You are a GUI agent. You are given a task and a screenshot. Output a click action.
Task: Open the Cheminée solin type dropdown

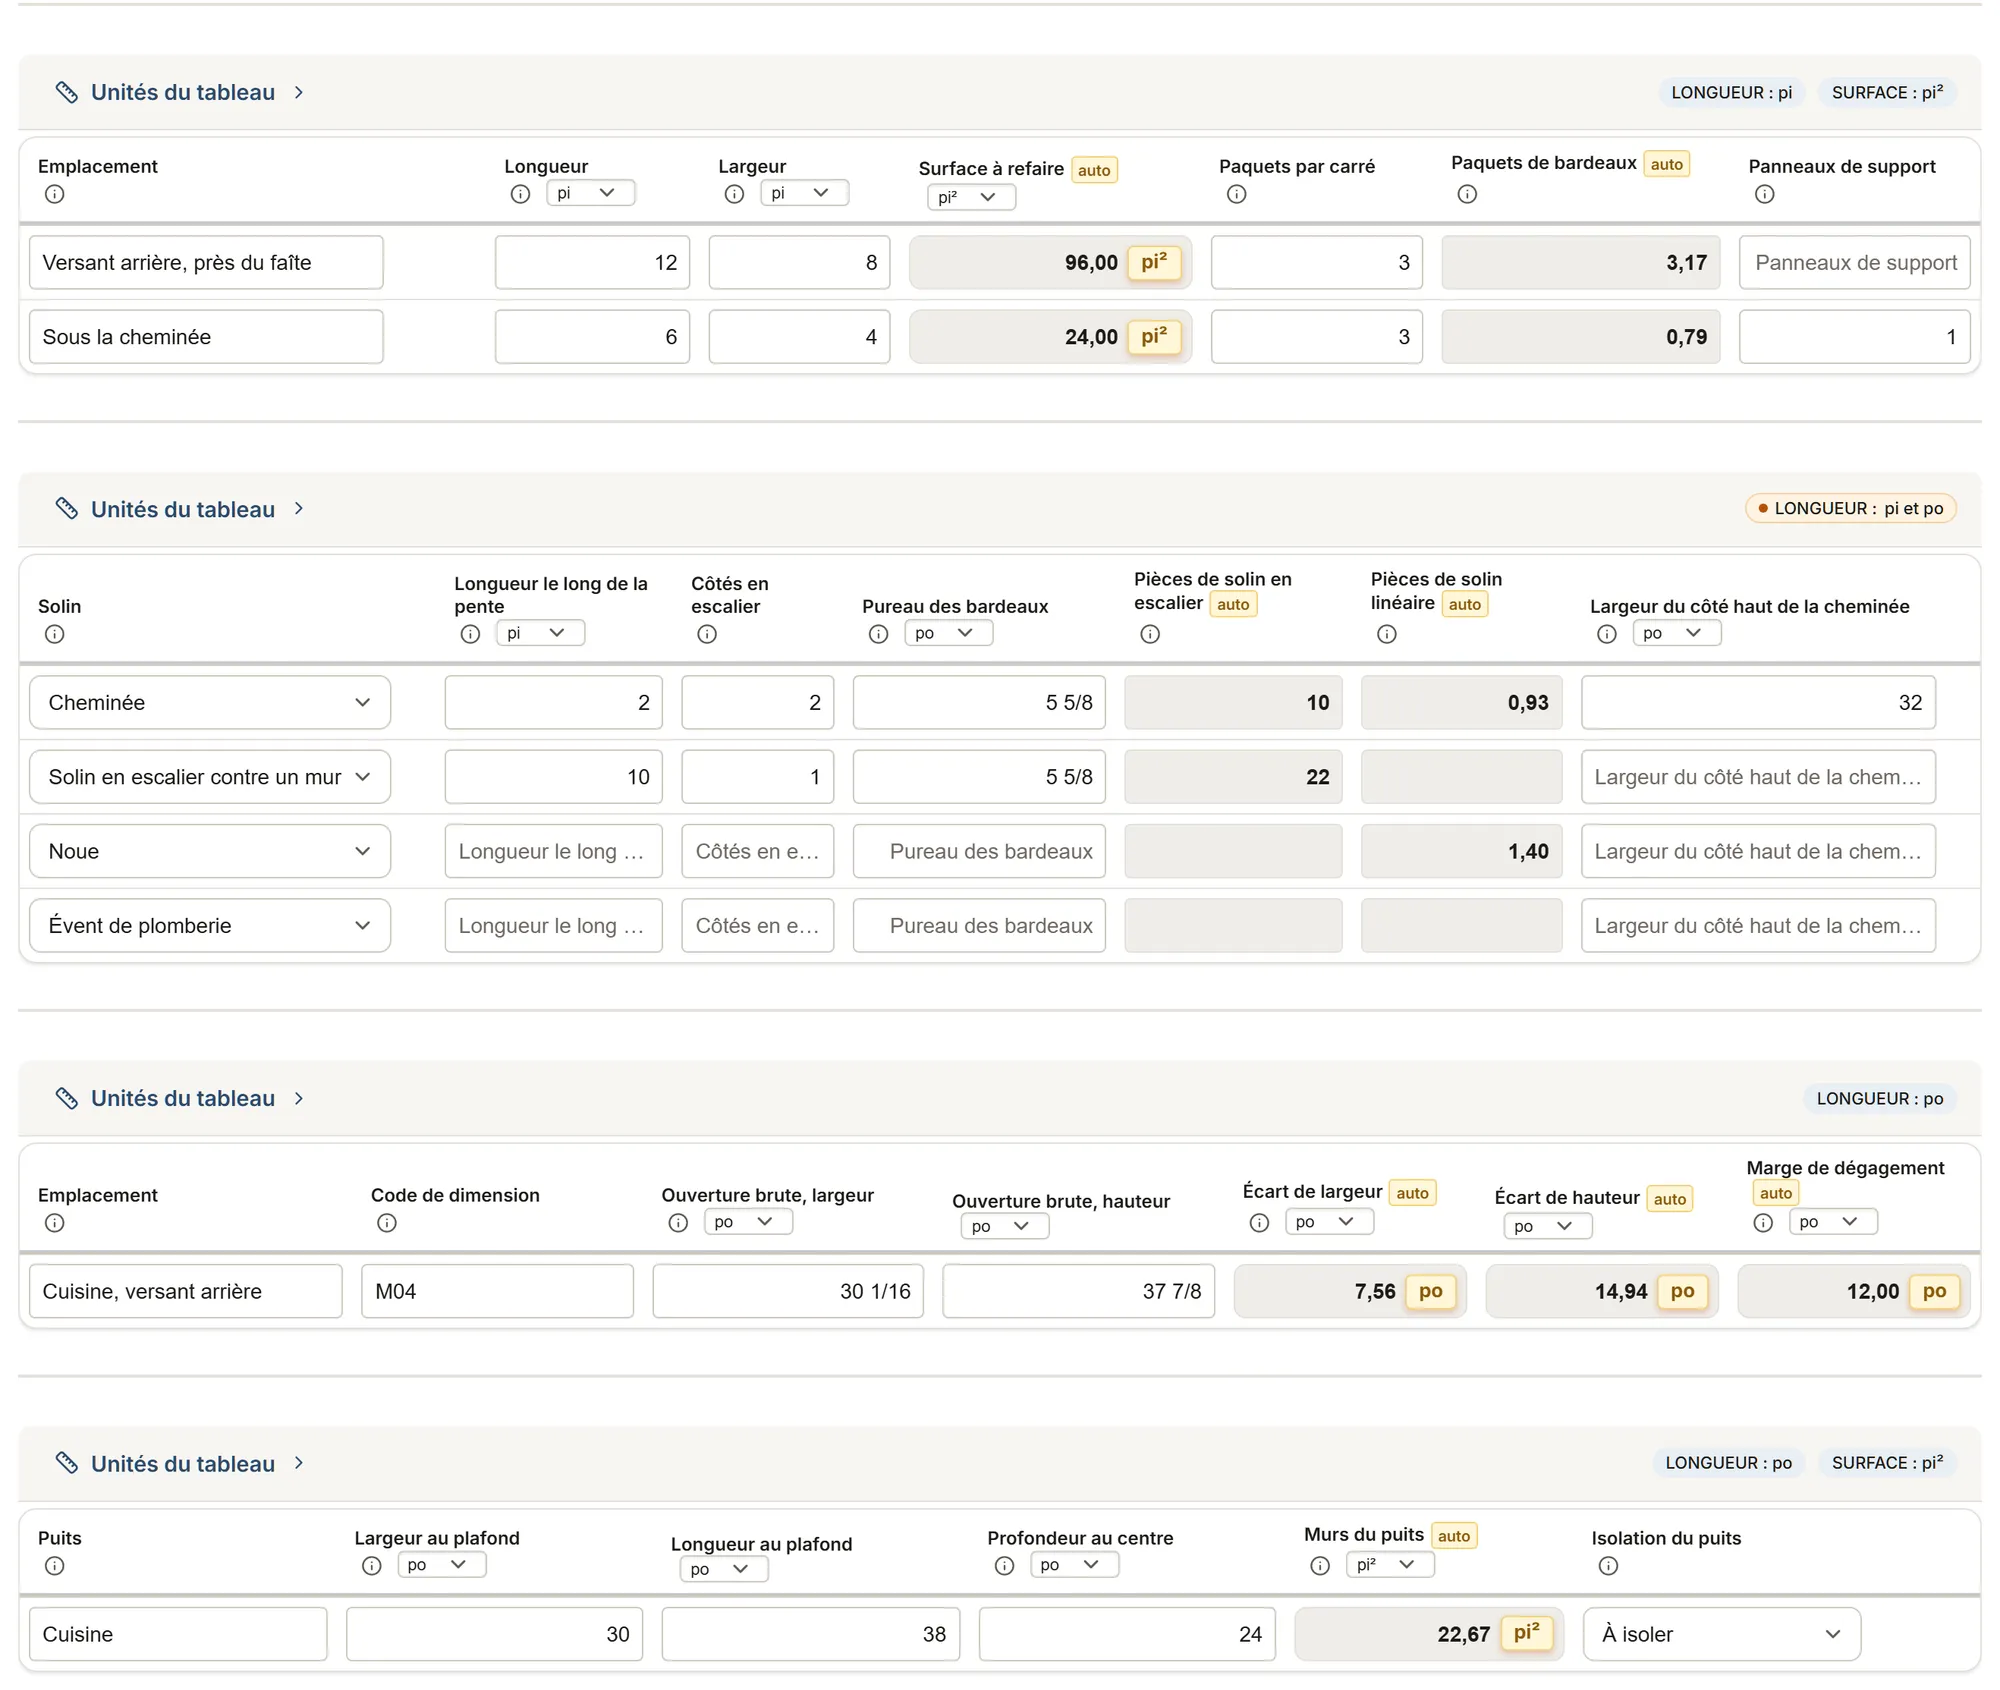[210, 703]
